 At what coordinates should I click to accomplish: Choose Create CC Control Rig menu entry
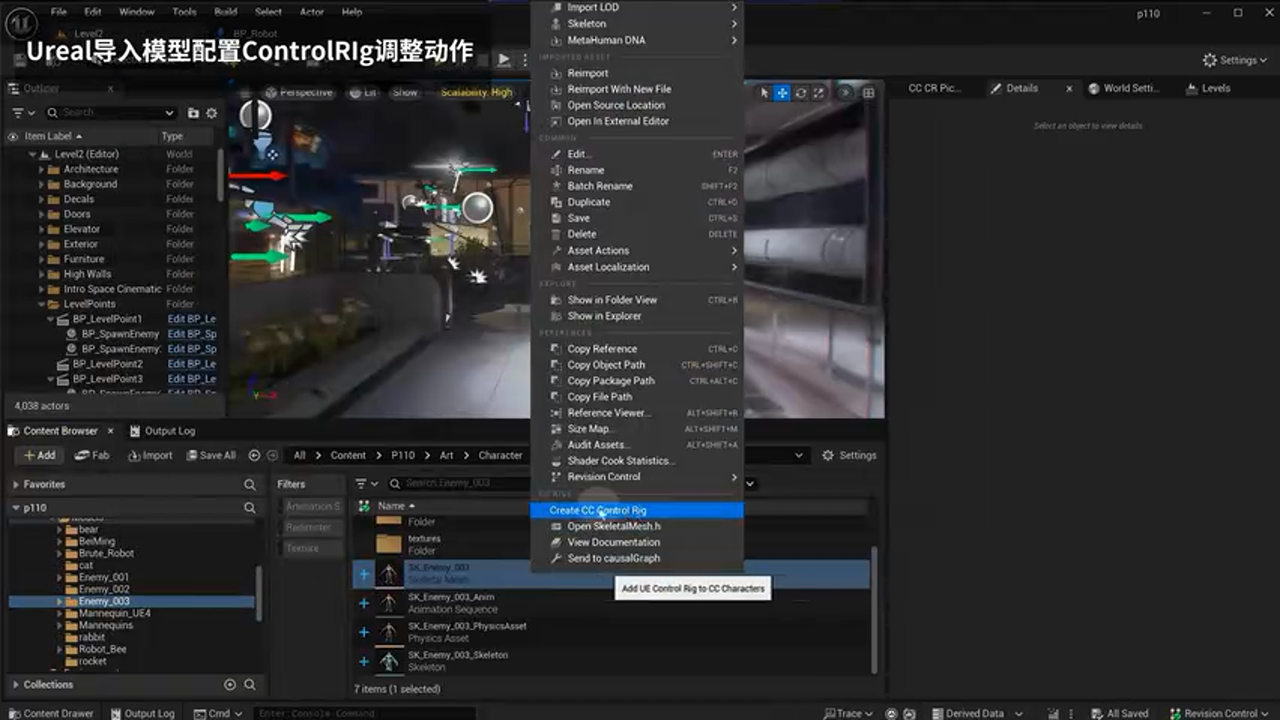[x=598, y=510]
